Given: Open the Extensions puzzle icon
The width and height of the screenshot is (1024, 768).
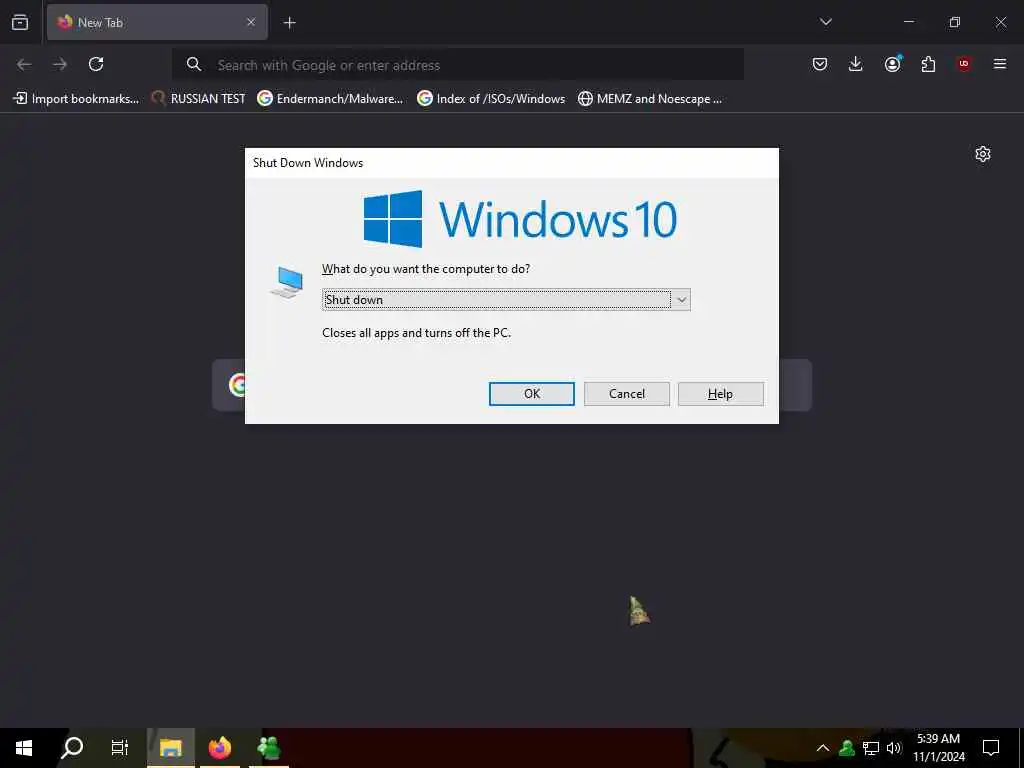Looking at the screenshot, I should [928, 64].
